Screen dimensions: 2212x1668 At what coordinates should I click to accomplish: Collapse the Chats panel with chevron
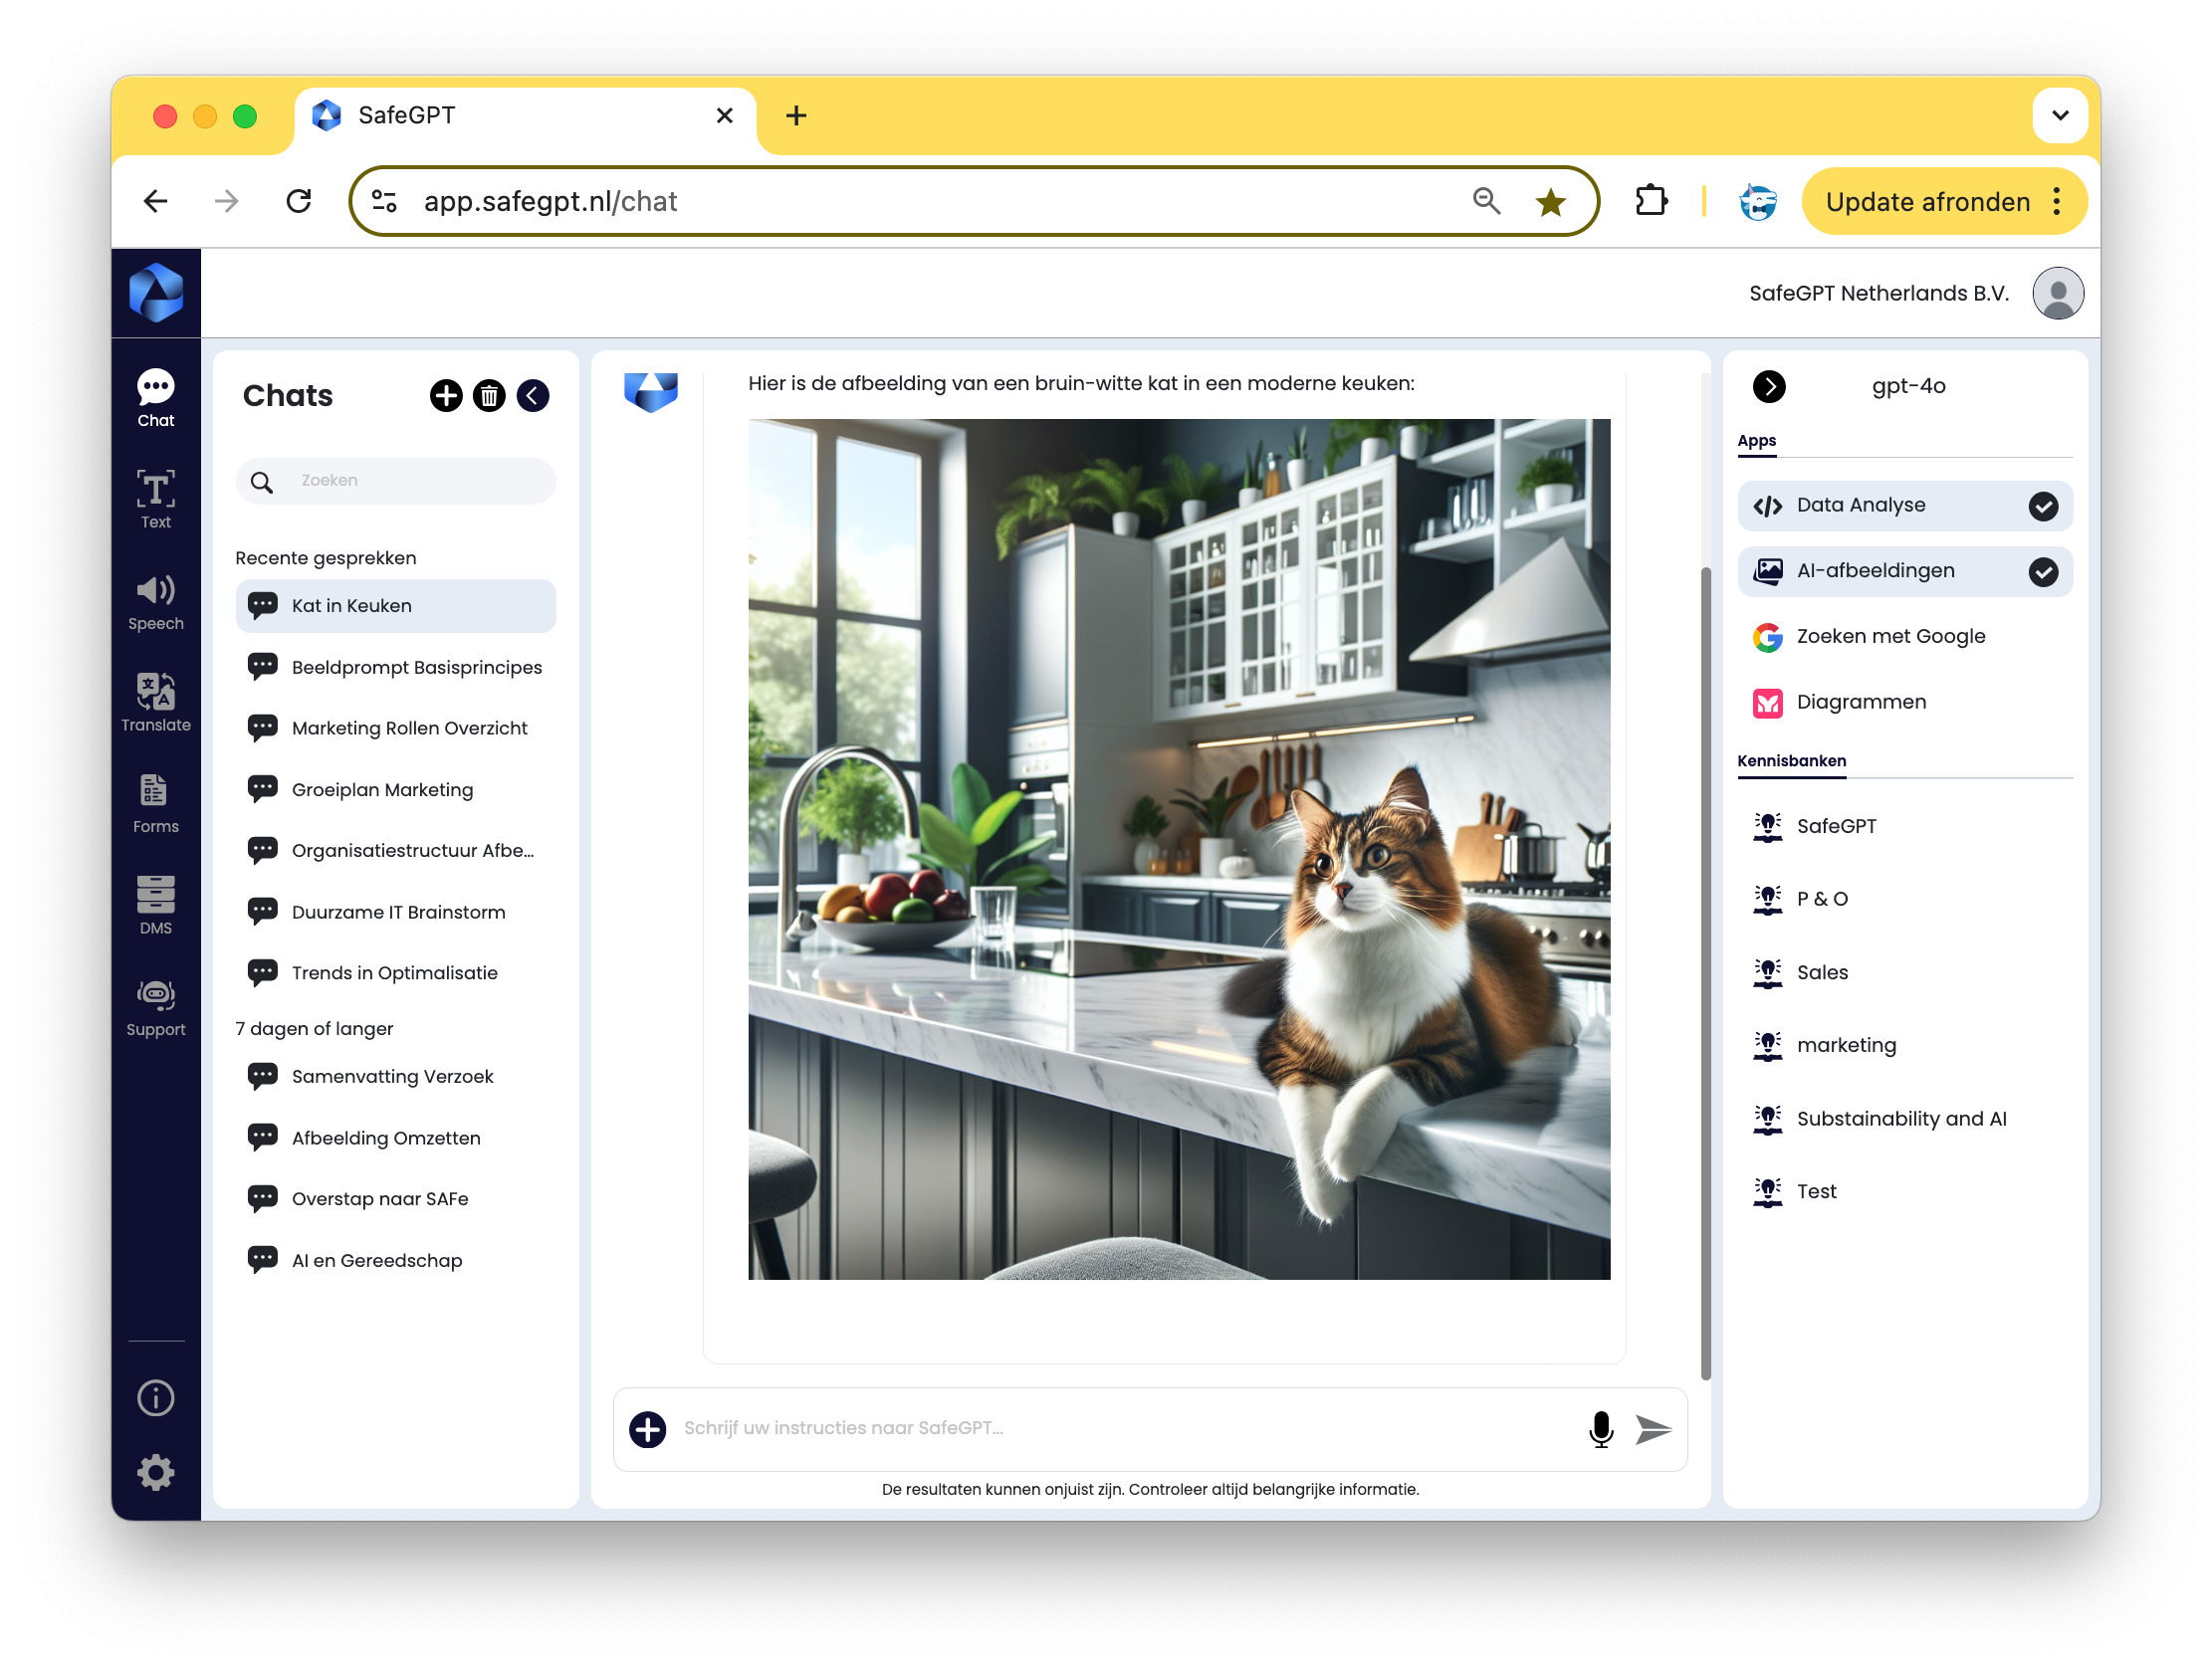click(533, 396)
